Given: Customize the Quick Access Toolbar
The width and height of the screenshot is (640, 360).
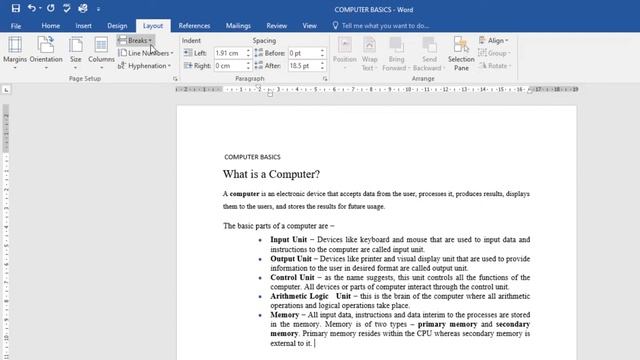Looking at the screenshot, I should (x=98, y=9).
